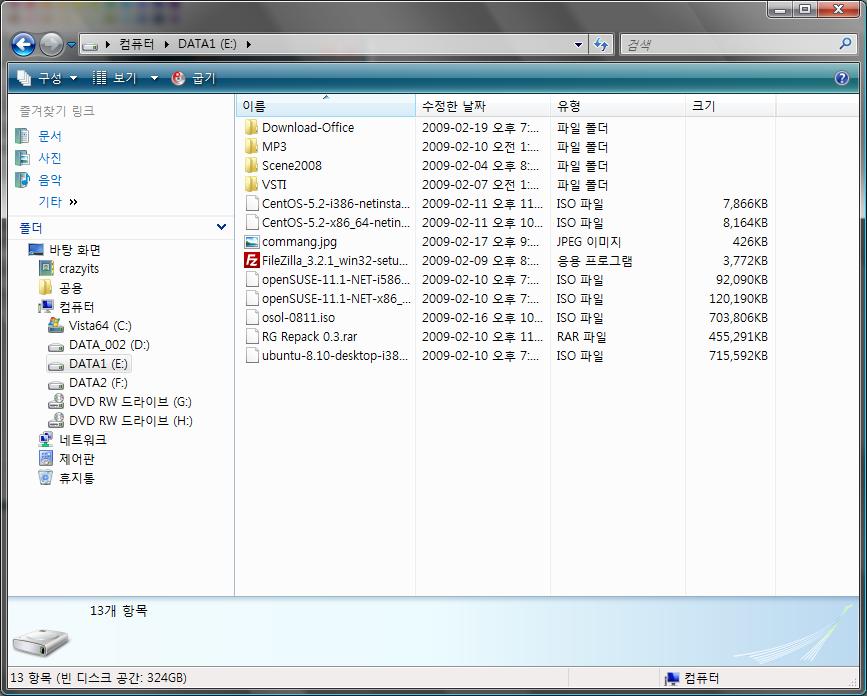This screenshot has width=867, height=696.
Task: Select 컴퓨터 in the address breadcrumb
Action: (137, 44)
